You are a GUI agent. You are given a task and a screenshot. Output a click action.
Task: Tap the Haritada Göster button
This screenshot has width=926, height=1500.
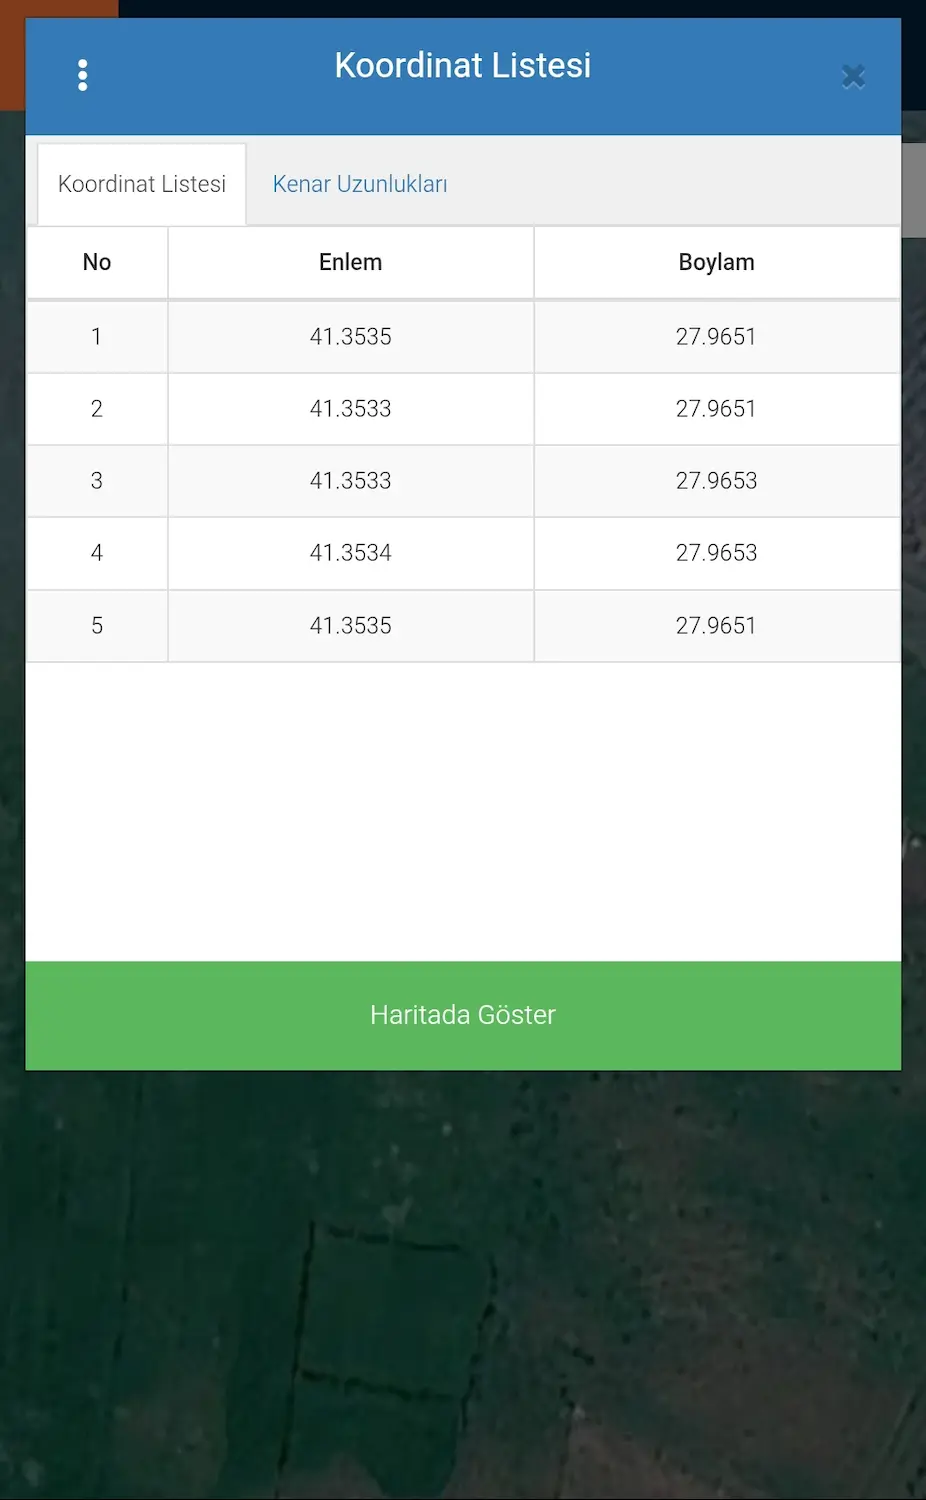click(463, 1015)
